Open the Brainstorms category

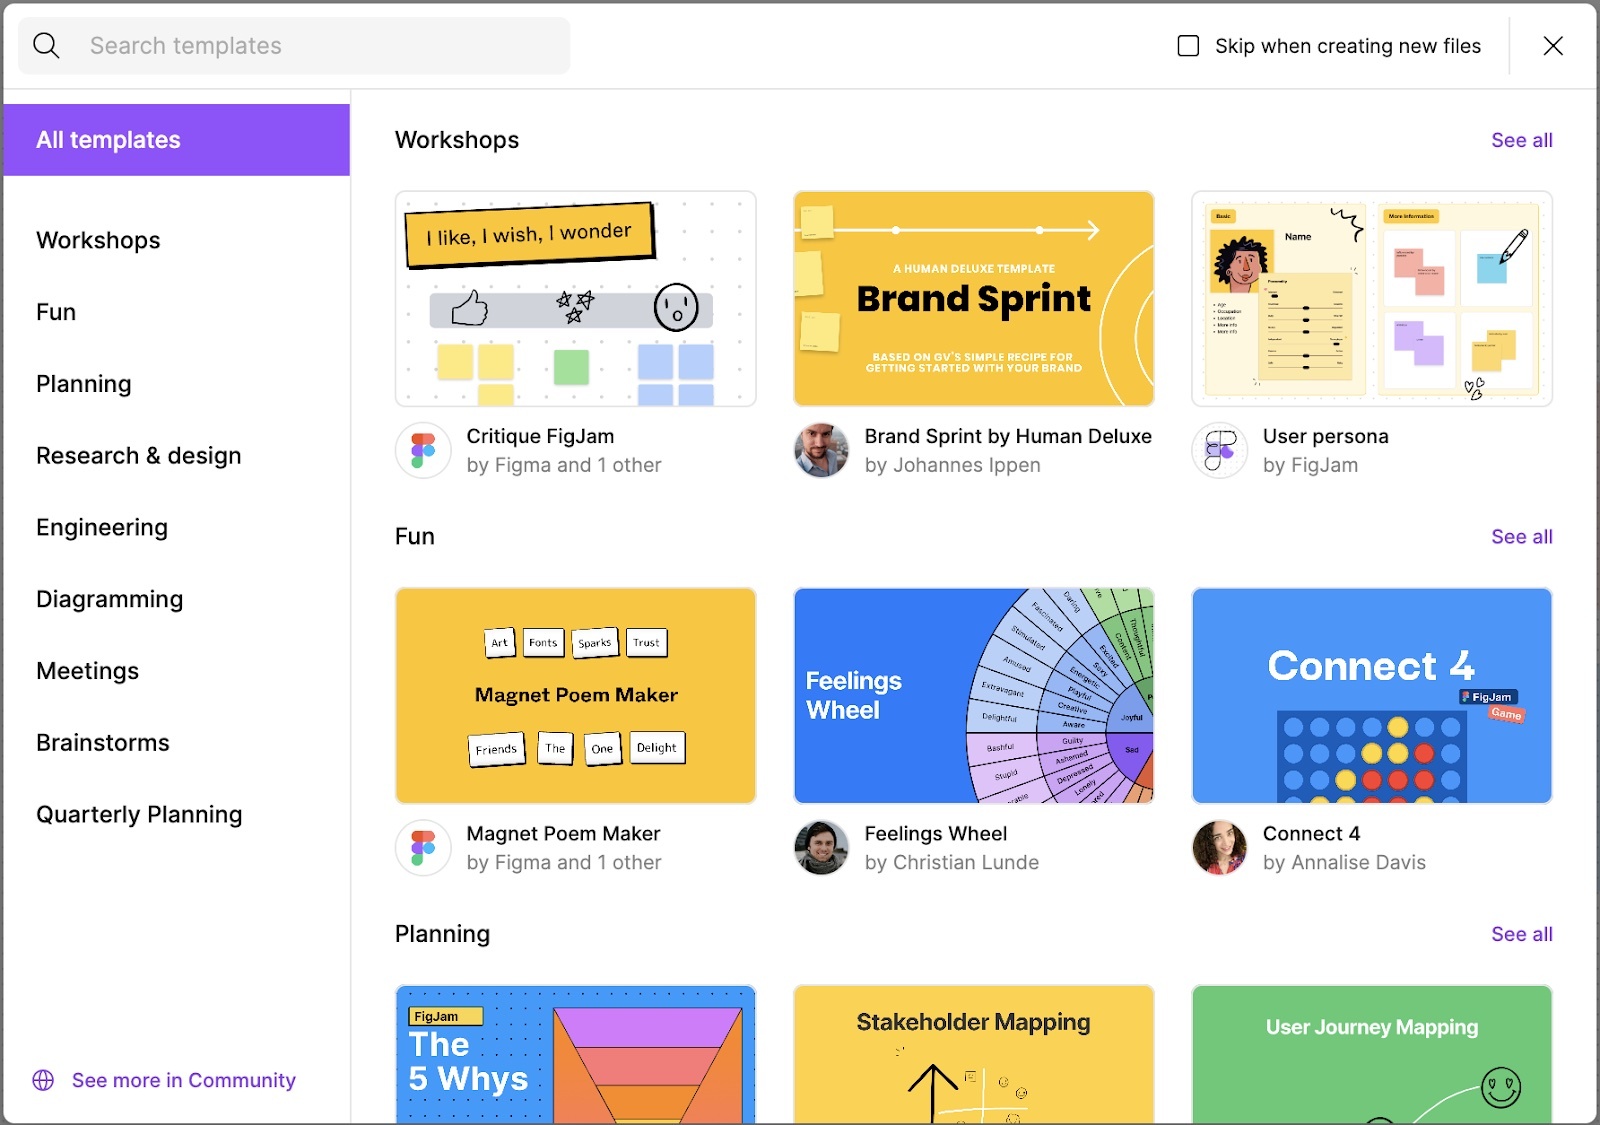pos(103,743)
